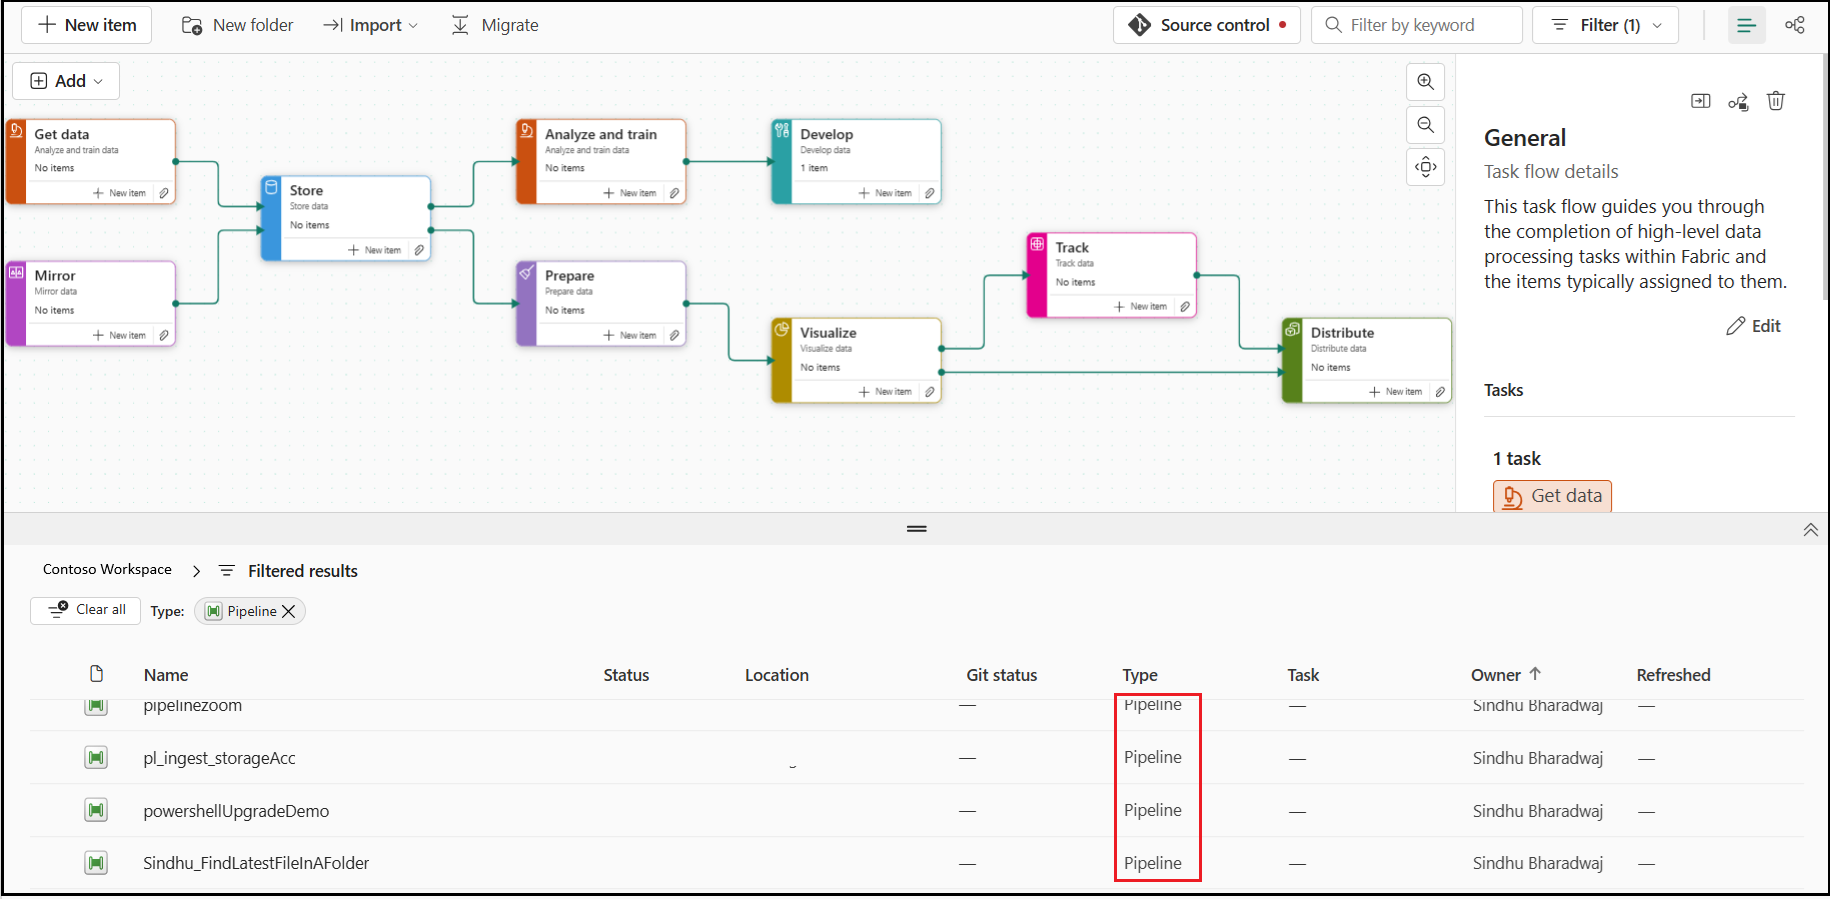Click the zoom out magnifier icon
The image size is (1830, 899).
tap(1425, 125)
